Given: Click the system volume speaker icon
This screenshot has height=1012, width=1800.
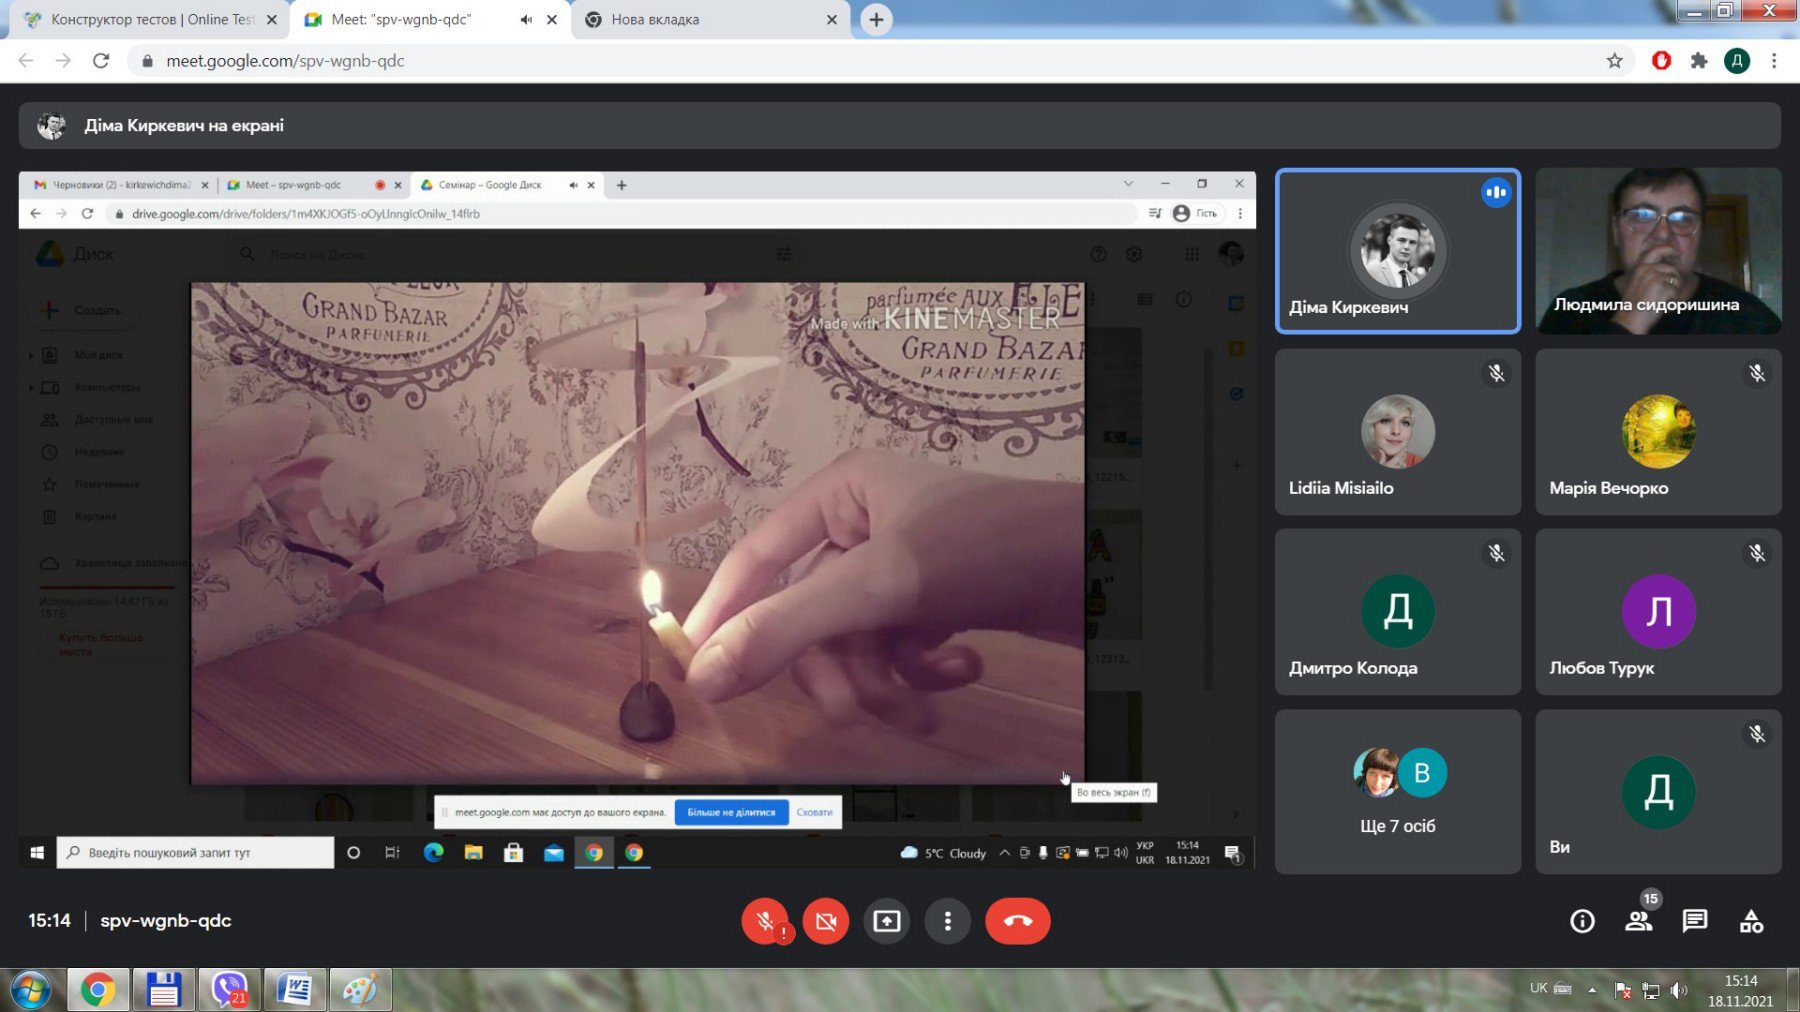Looking at the screenshot, I should tap(1679, 990).
